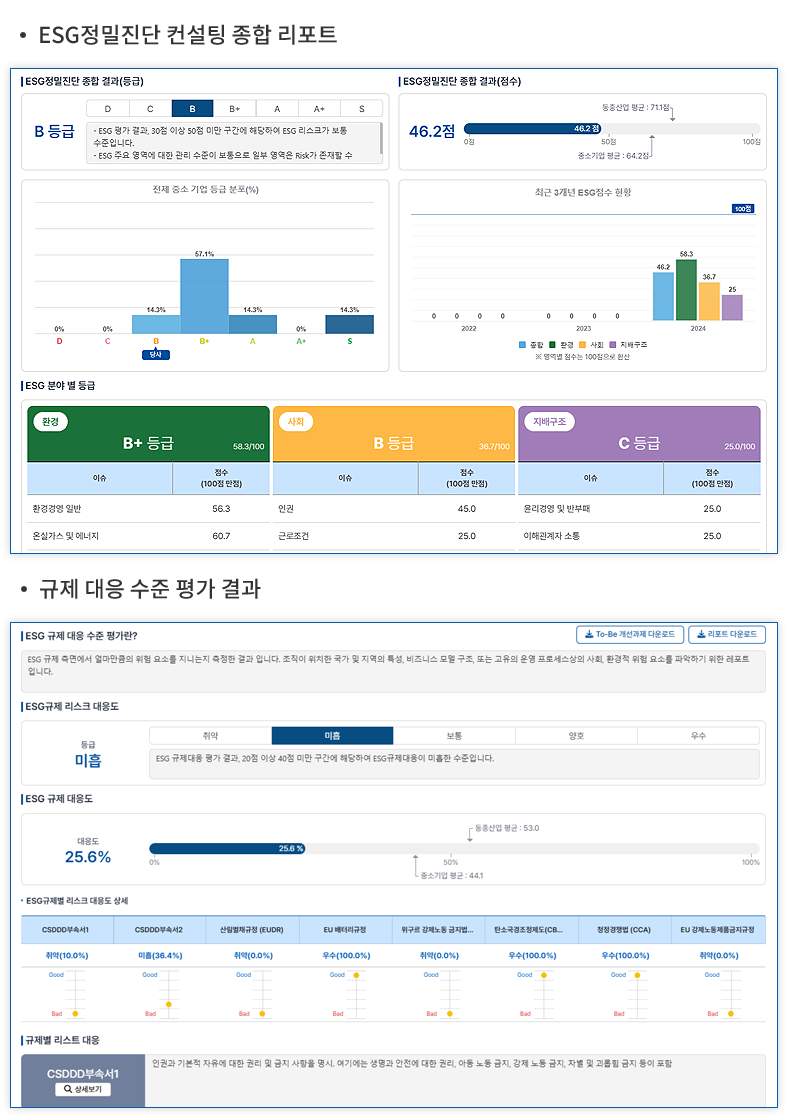The width and height of the screenshot is (788, 1118).
Task: Select the 취약 risk level tab
Action: point(210,736)
